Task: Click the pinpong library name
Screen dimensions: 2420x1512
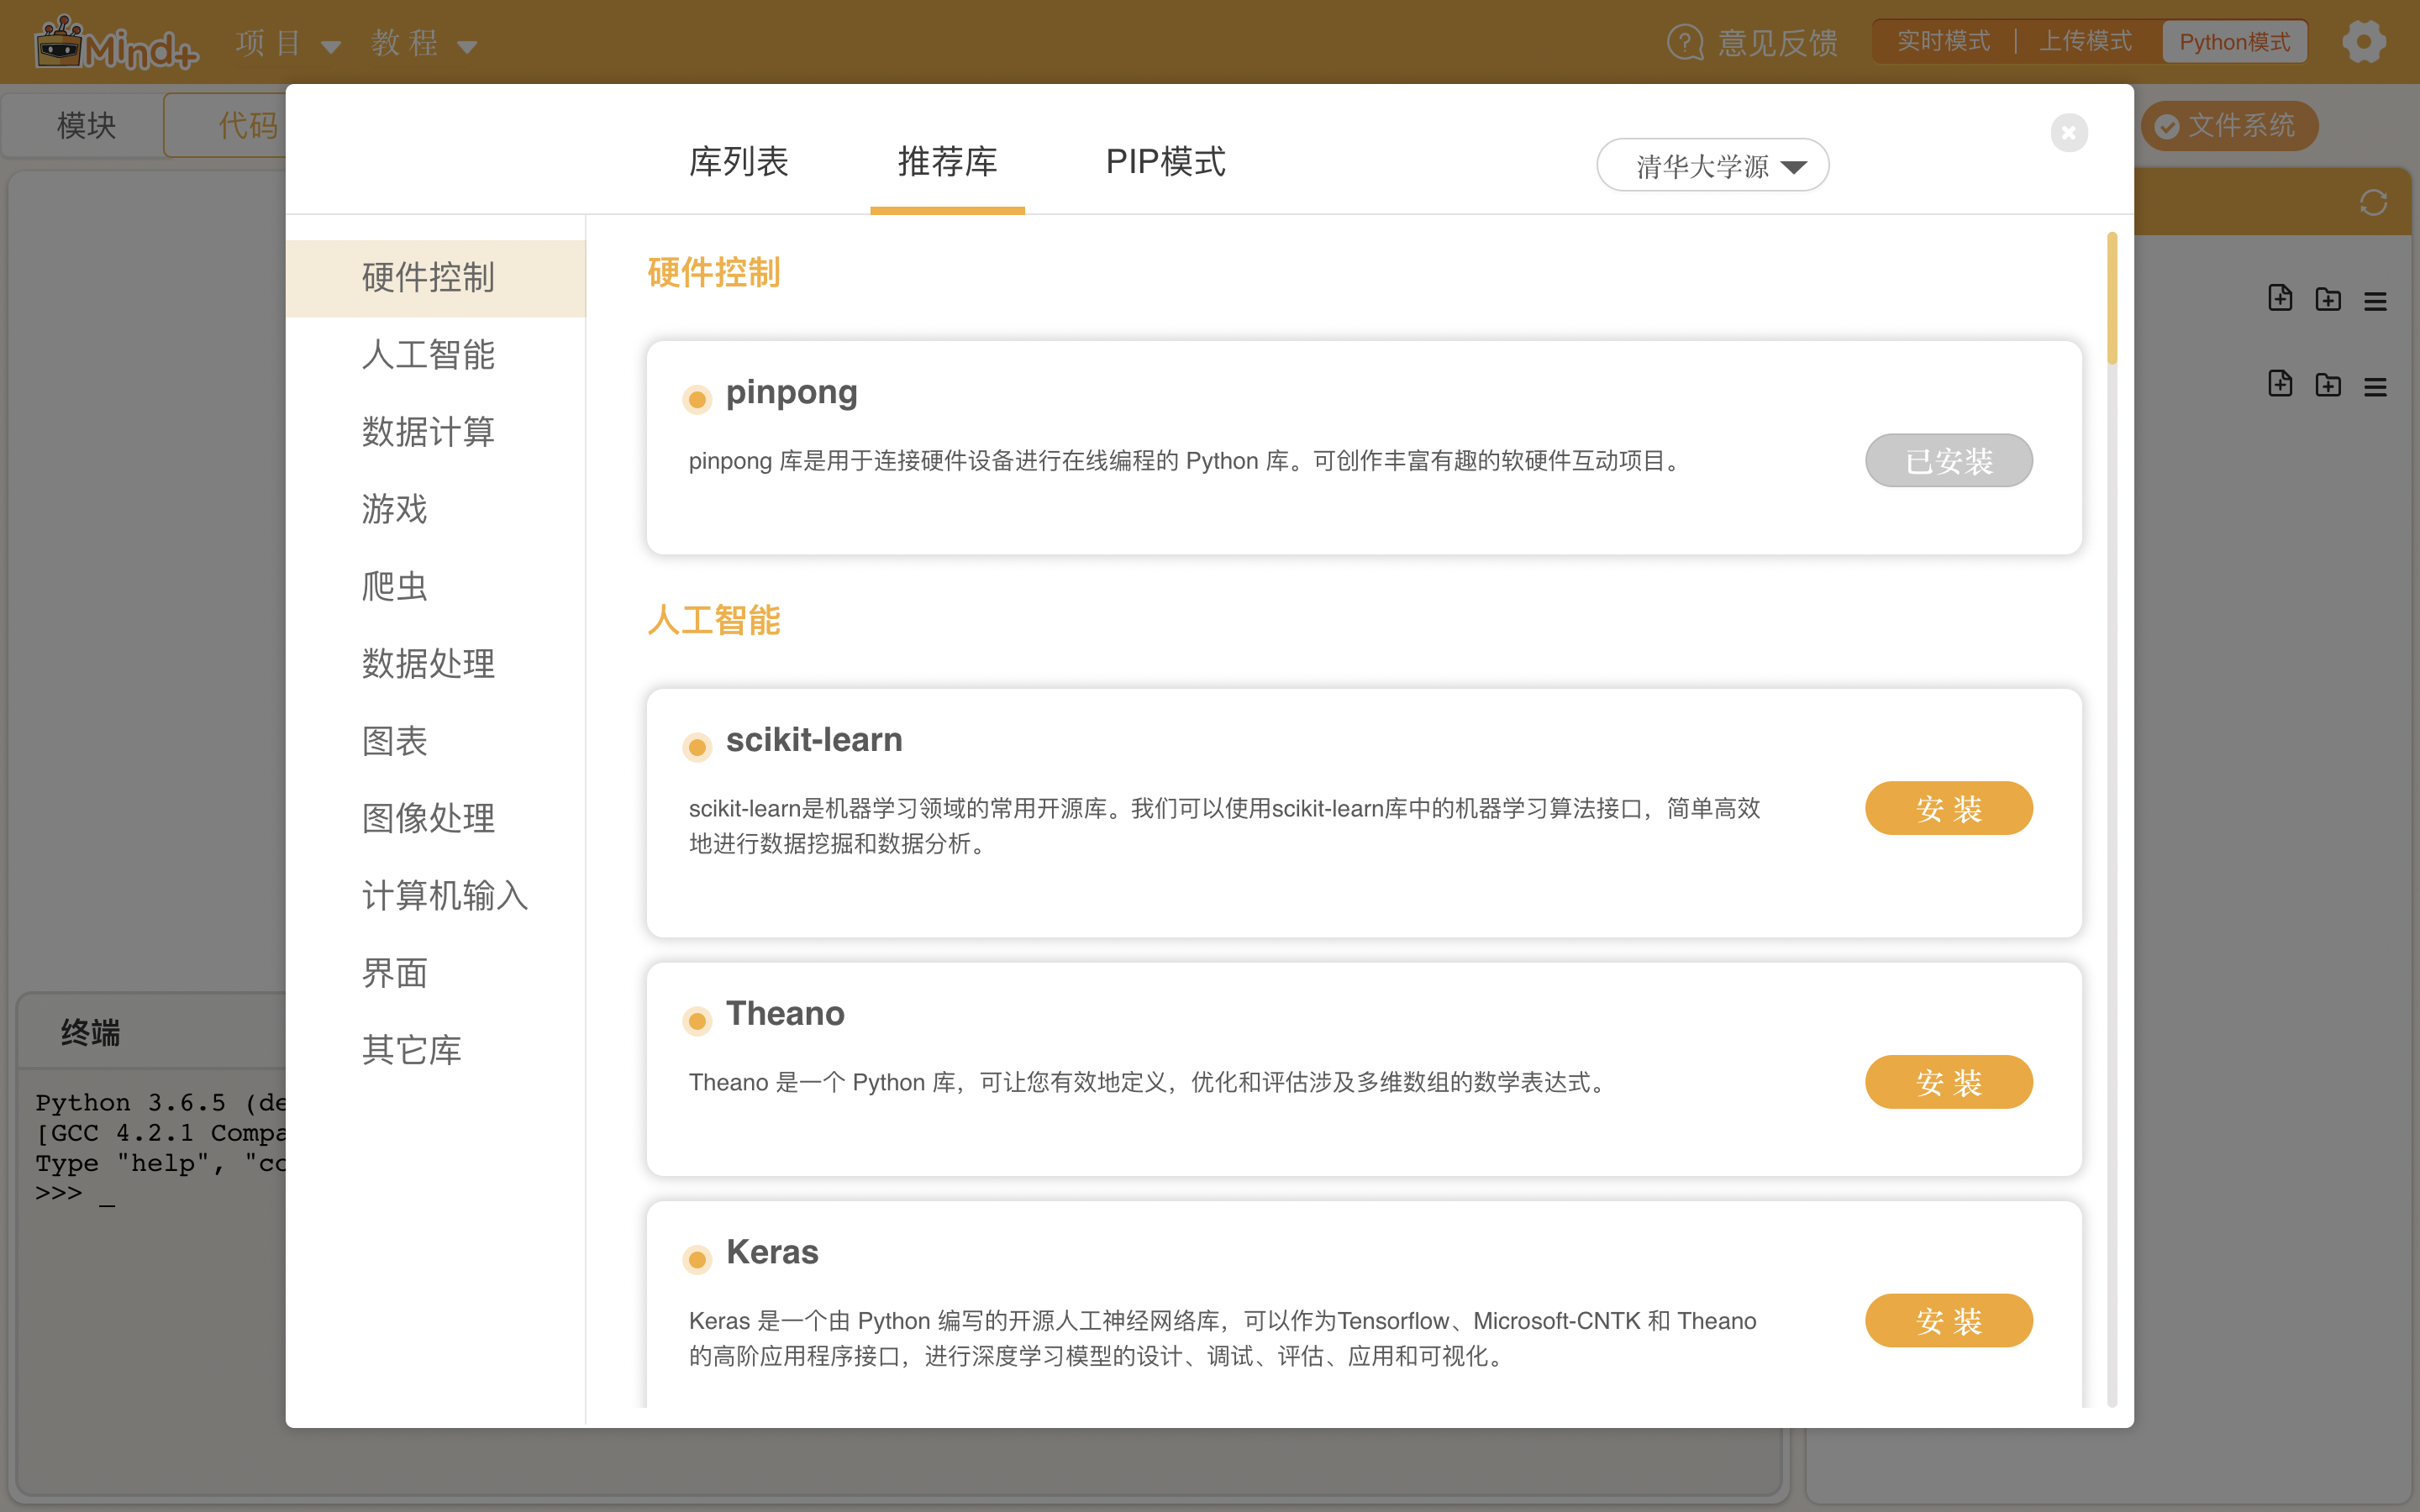Action: (x=791, y=393)
